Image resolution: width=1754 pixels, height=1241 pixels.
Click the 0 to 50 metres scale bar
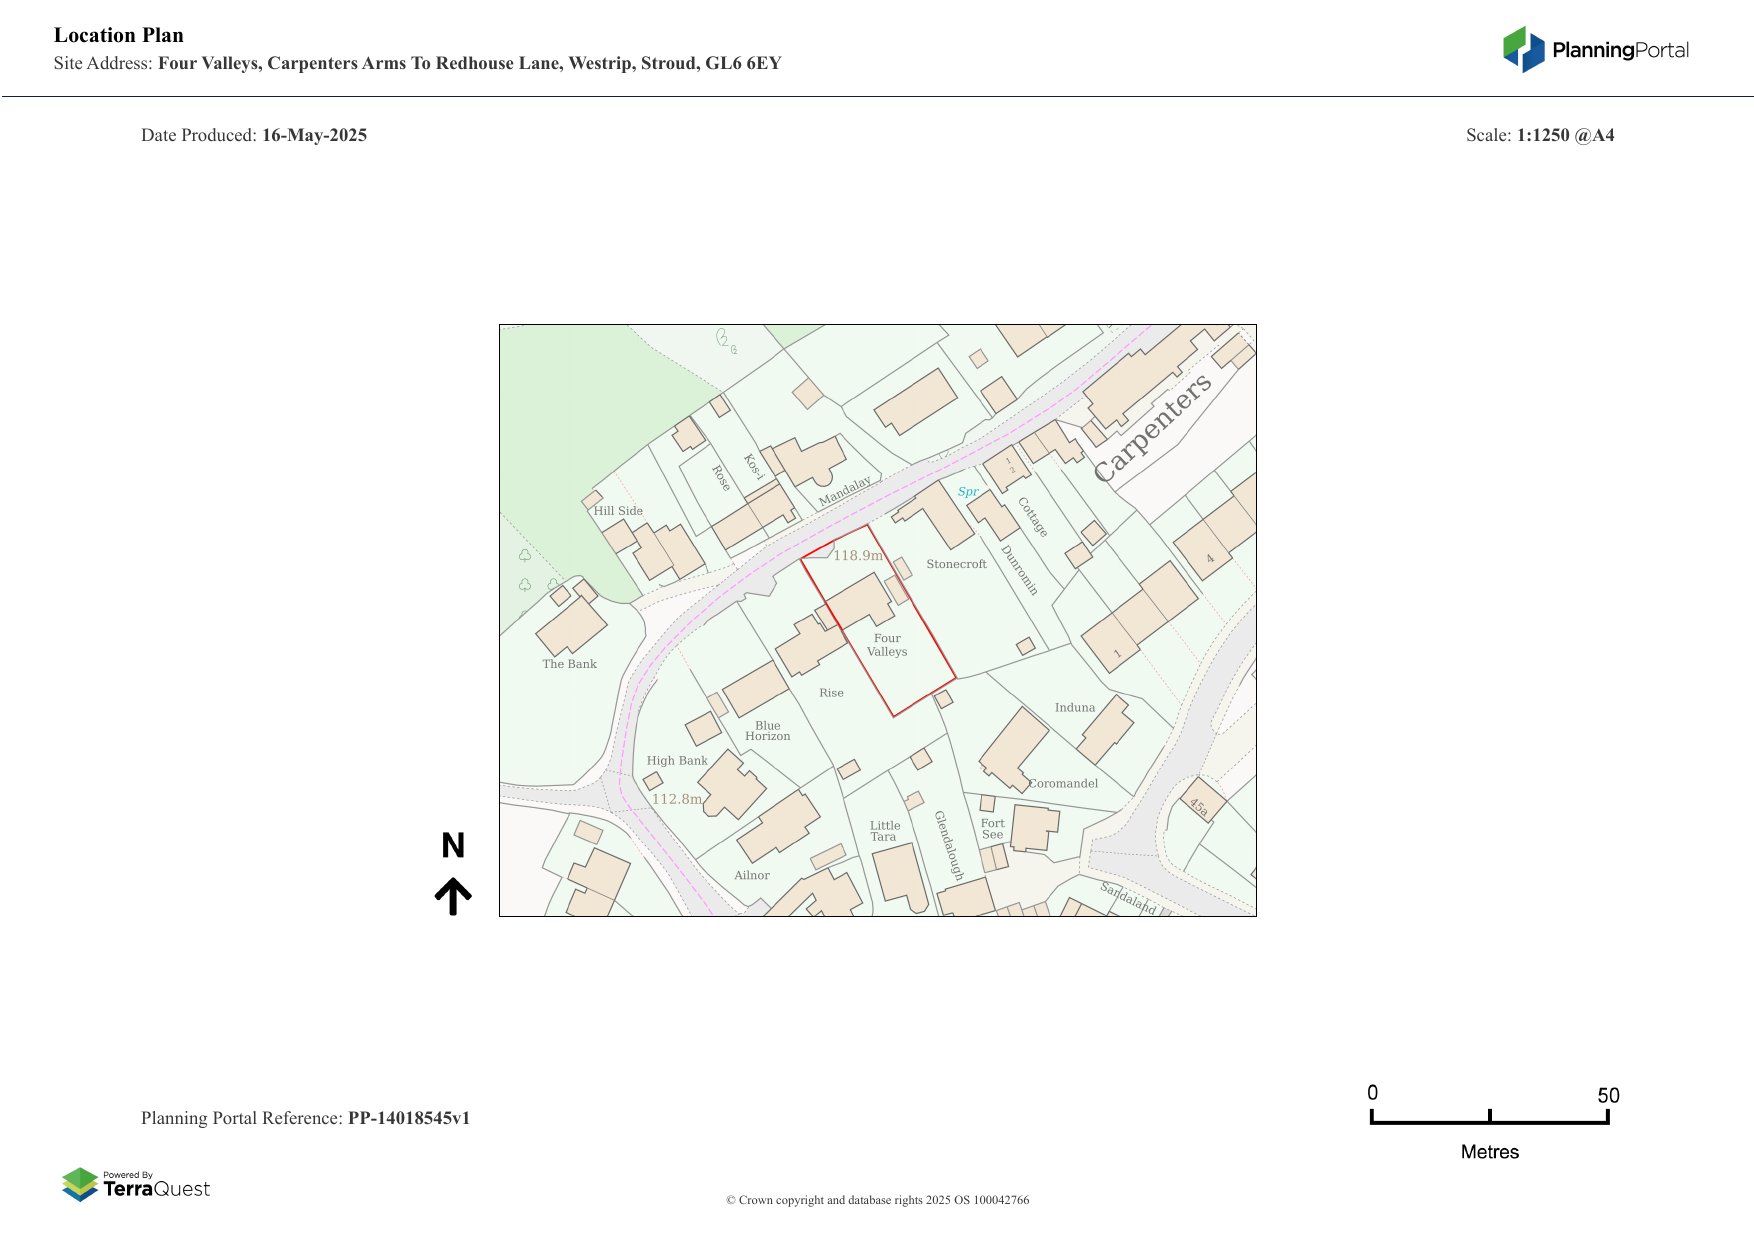pyautogui.click(x=1489, y=1120)
